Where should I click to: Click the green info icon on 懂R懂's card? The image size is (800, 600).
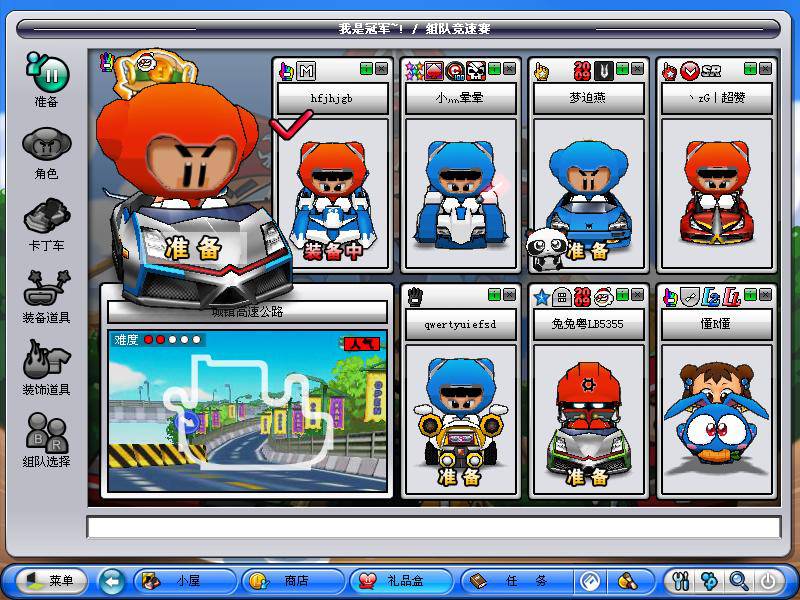click(x=750, y=294)
